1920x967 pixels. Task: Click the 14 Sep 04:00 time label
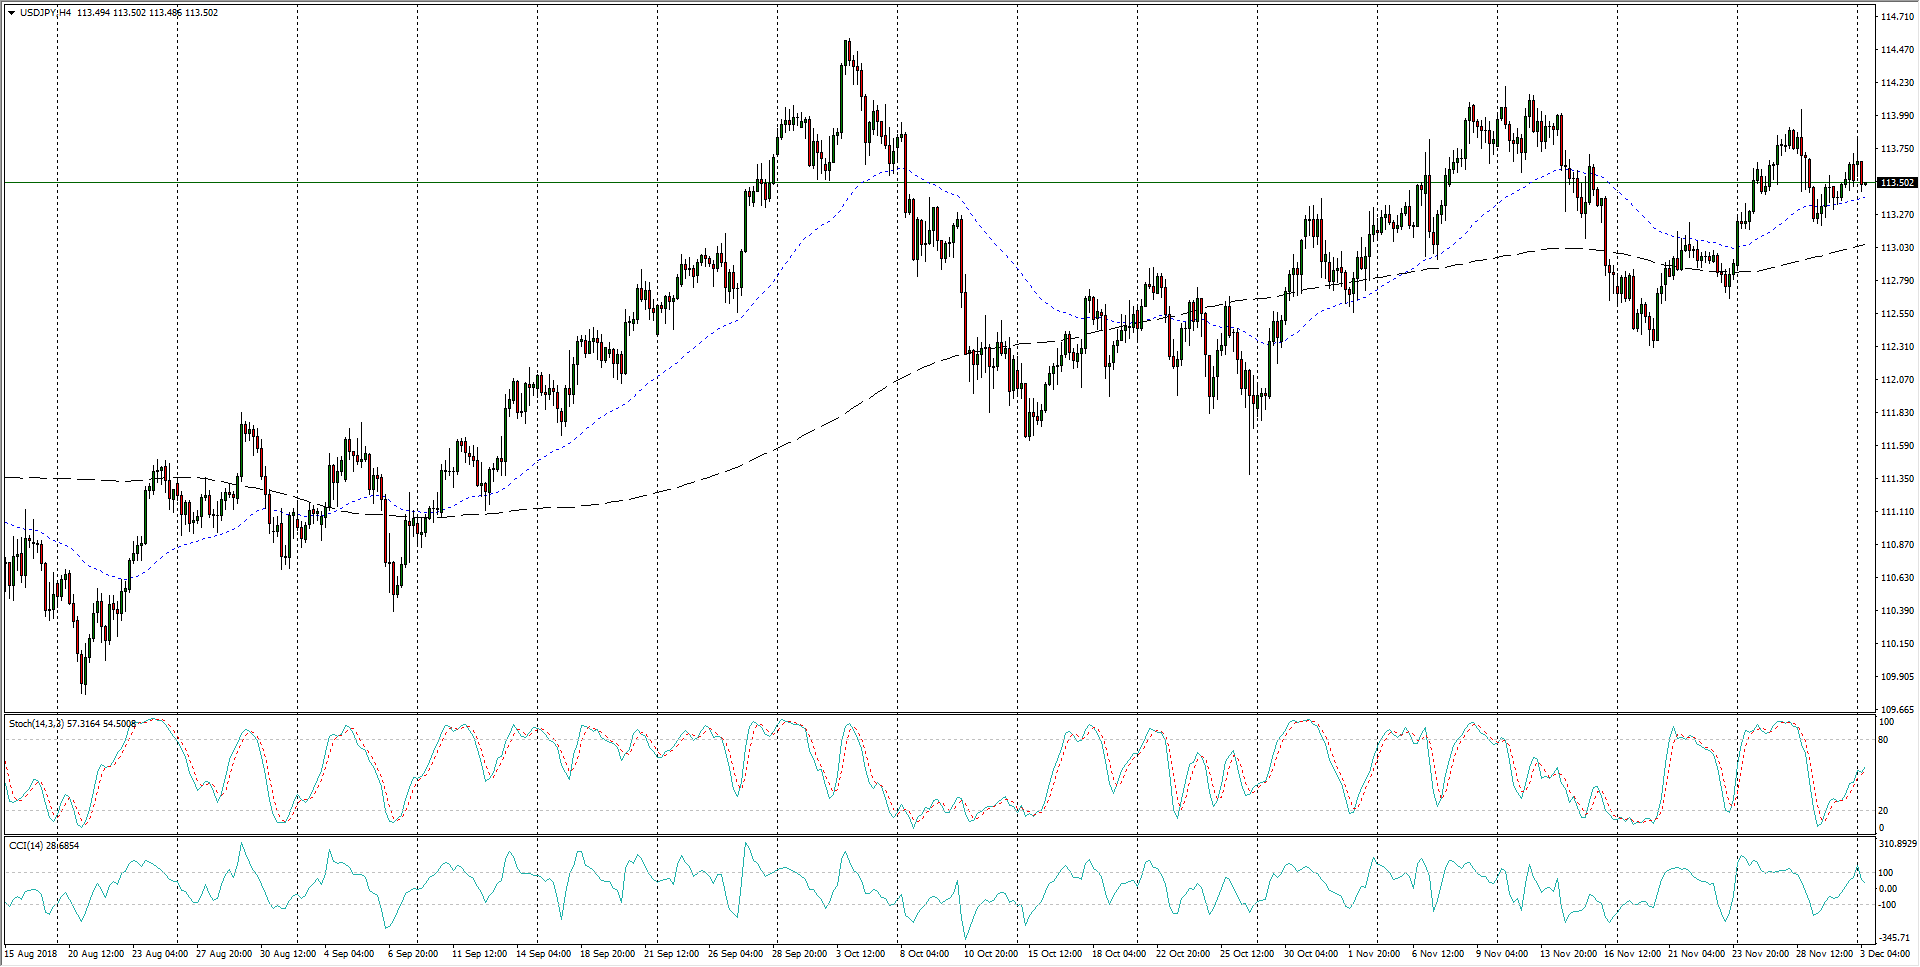coord(544,954)
